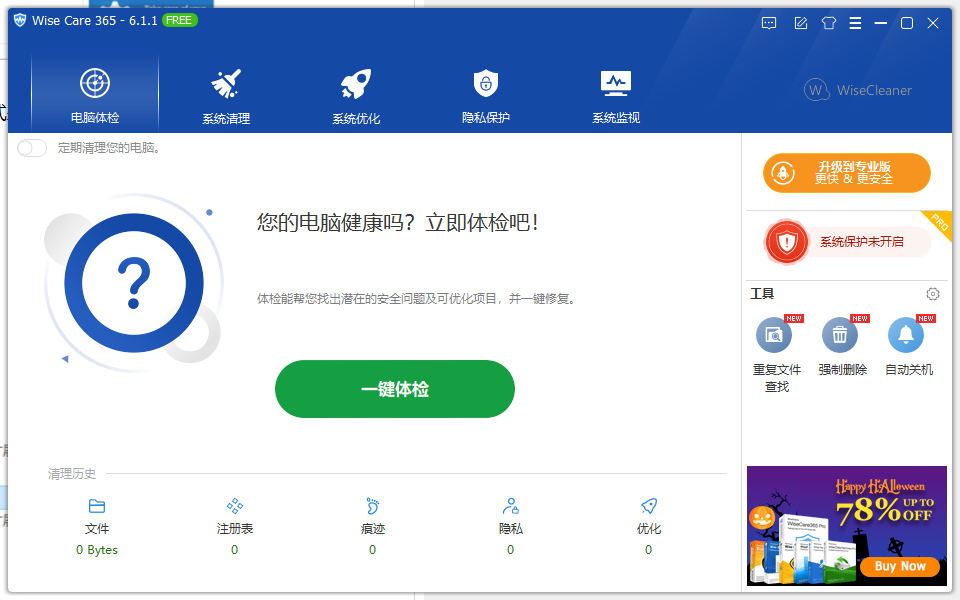
Task: Toggle 定期清理您的电脑 switch
Action: (x=32, y=148)
